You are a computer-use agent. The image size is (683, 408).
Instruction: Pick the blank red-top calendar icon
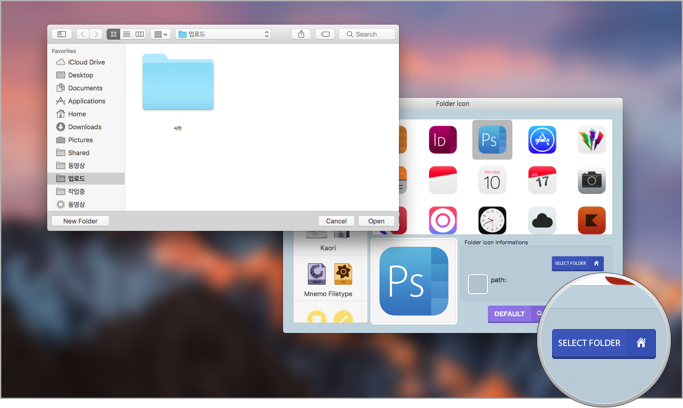(x=443, y=180)
